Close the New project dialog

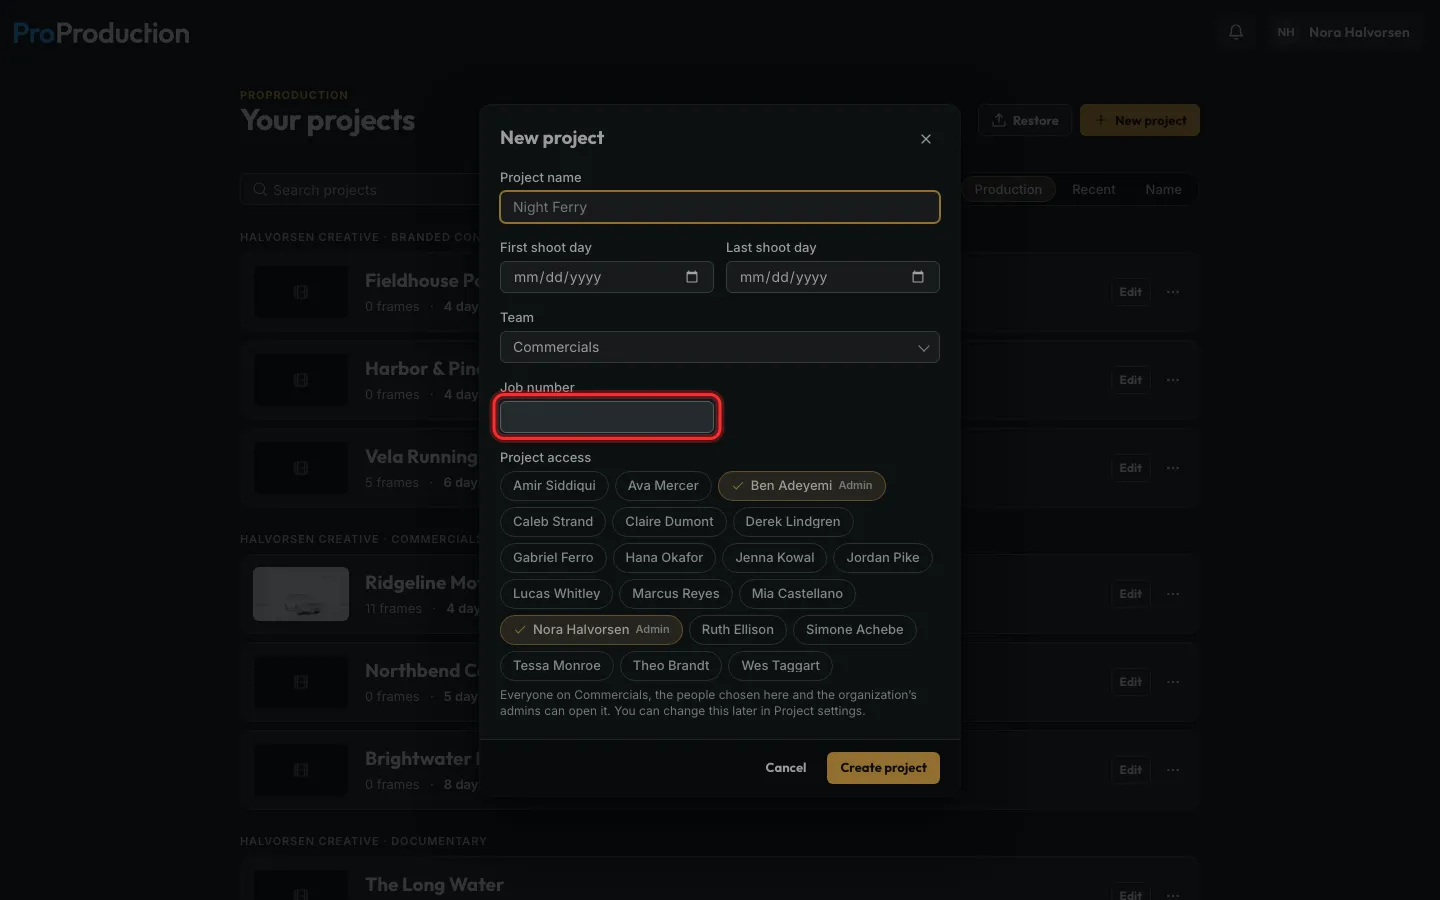coord(926,139)
